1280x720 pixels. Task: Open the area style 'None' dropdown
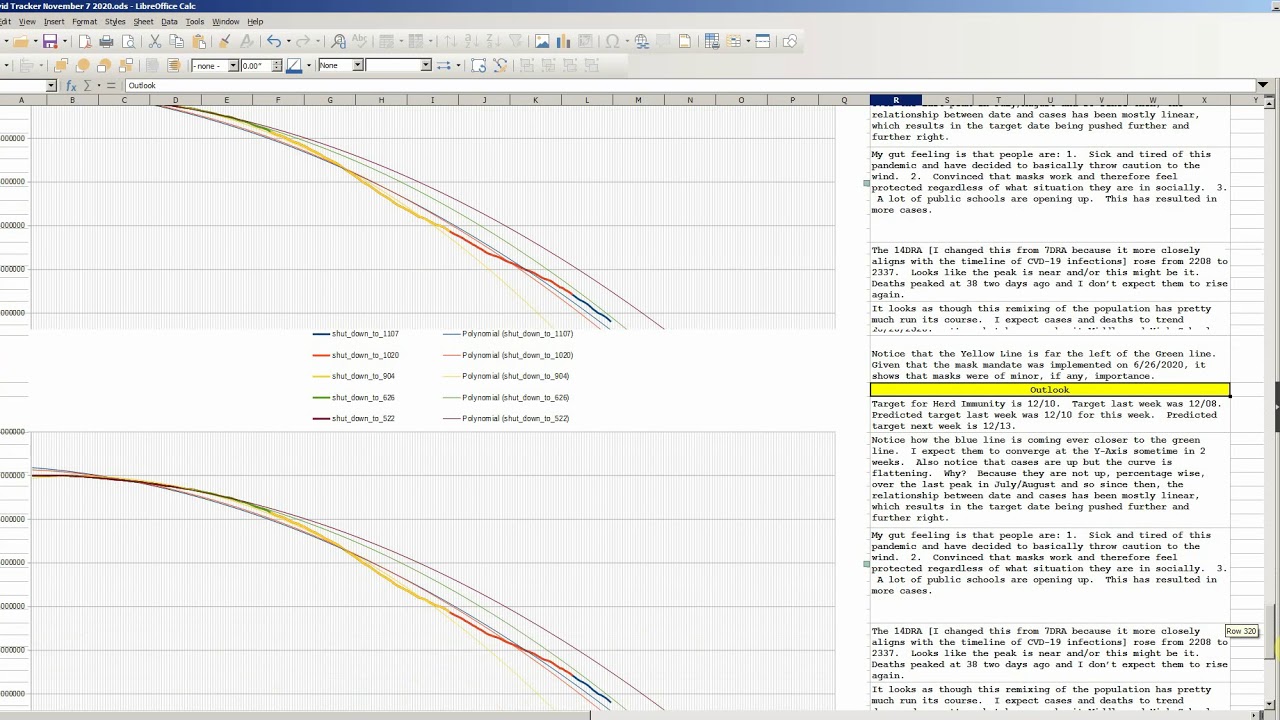[357, 65]
